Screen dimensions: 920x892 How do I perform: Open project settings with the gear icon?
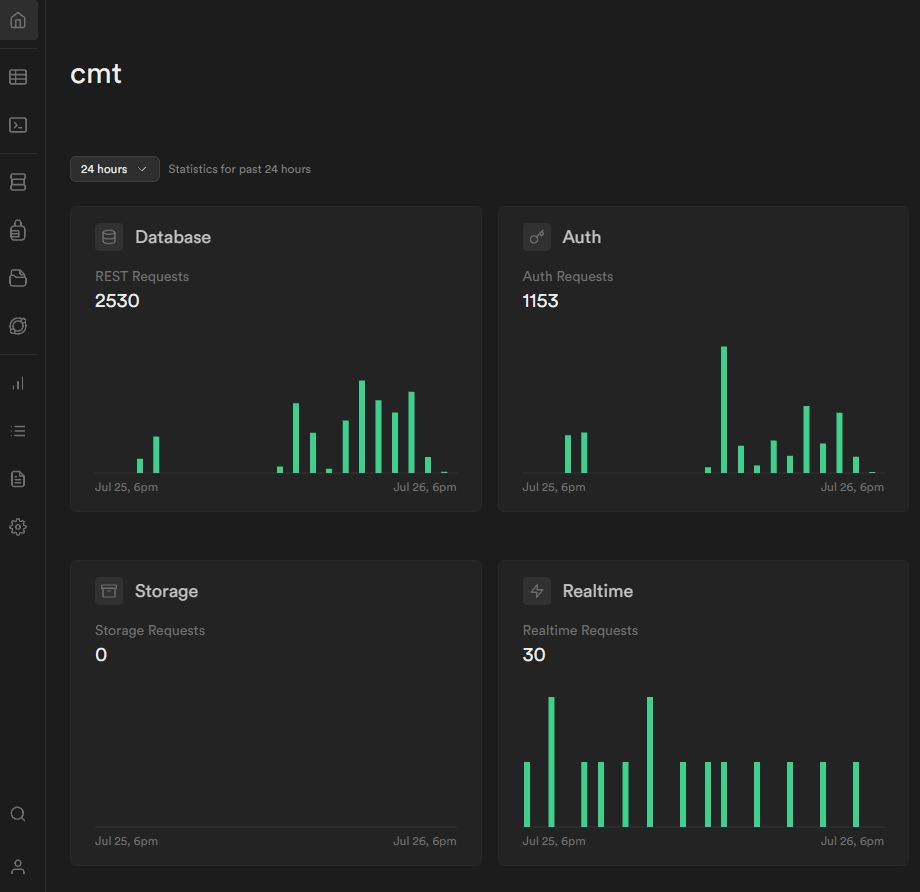[18, 527]
